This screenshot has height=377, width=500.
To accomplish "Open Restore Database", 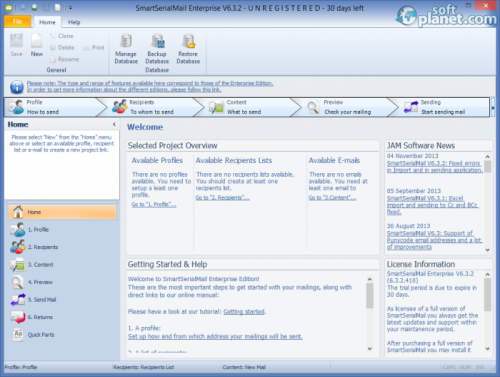I will click(188, 49).
